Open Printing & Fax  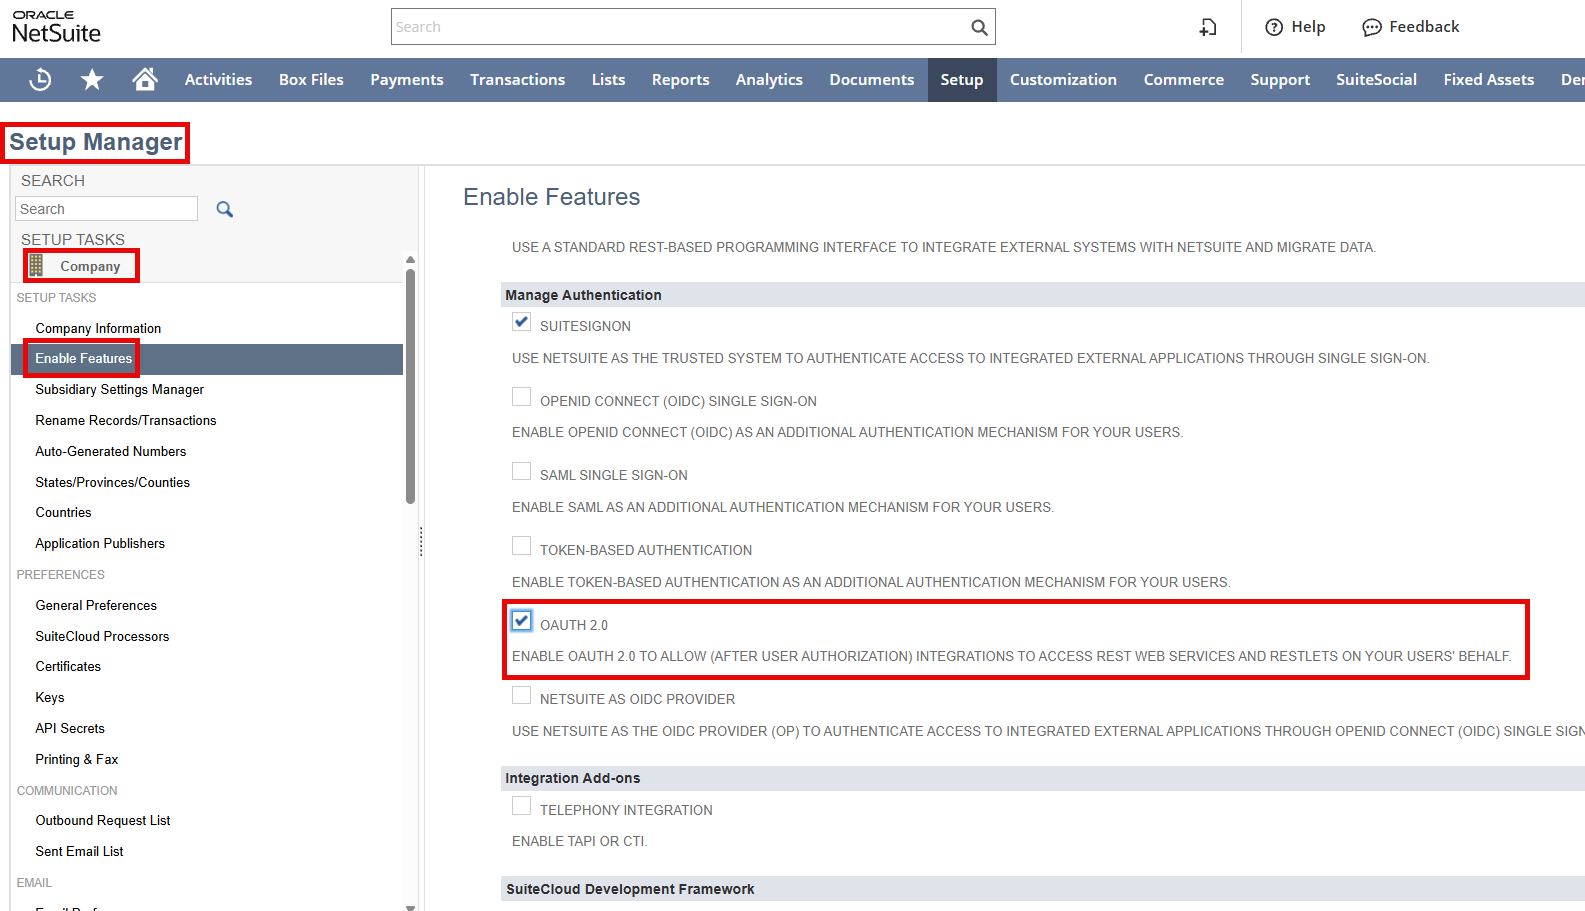(77, 760)
